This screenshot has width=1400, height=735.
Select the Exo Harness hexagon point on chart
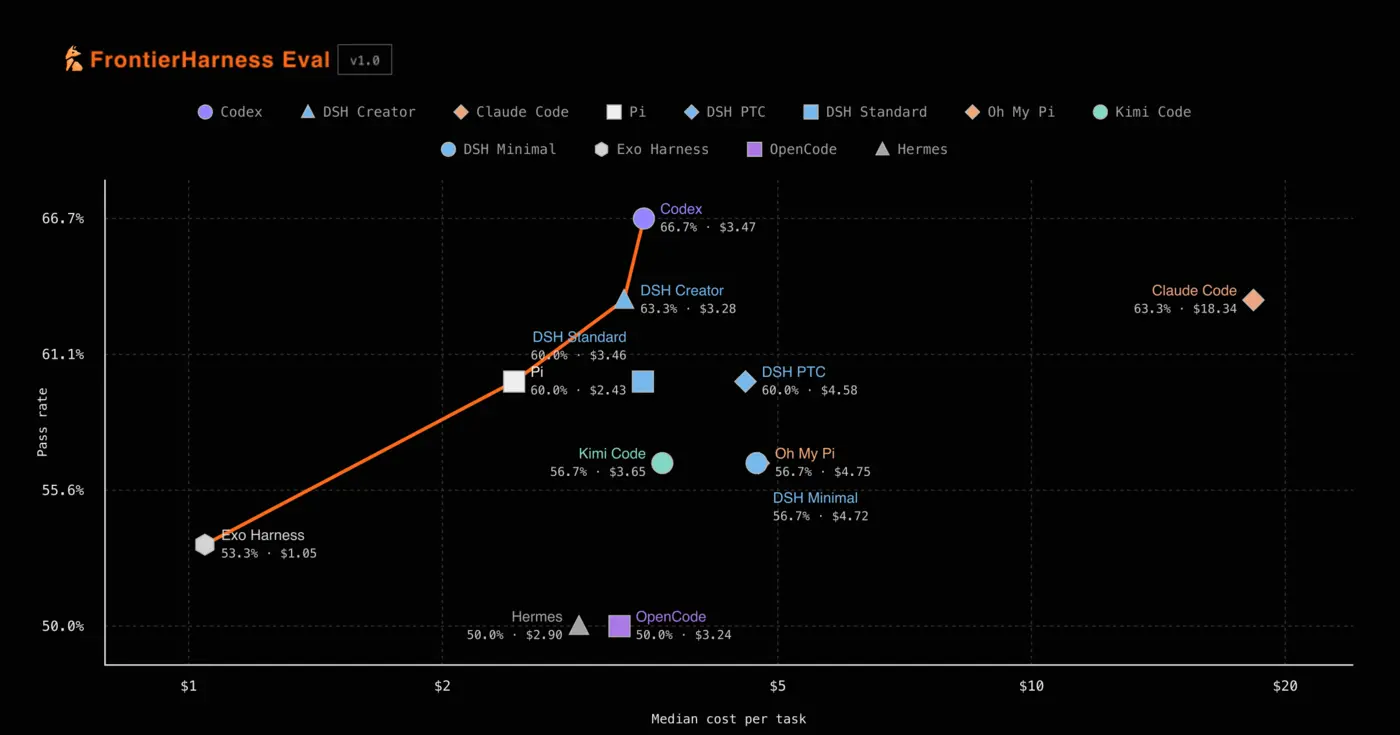tap(205, 544)
